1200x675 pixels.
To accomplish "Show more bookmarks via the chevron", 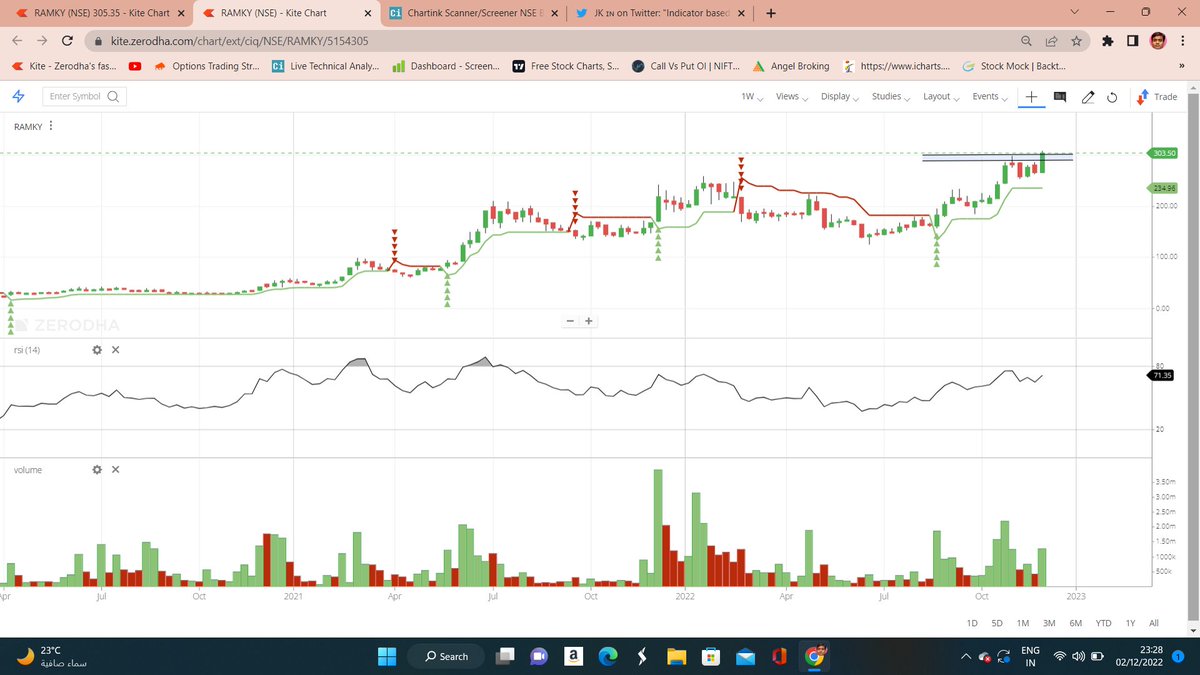I will click(1183, 67).
